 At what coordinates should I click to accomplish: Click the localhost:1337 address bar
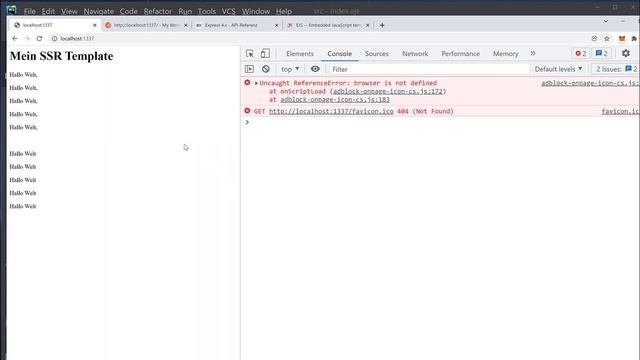(x=318, y=38)
